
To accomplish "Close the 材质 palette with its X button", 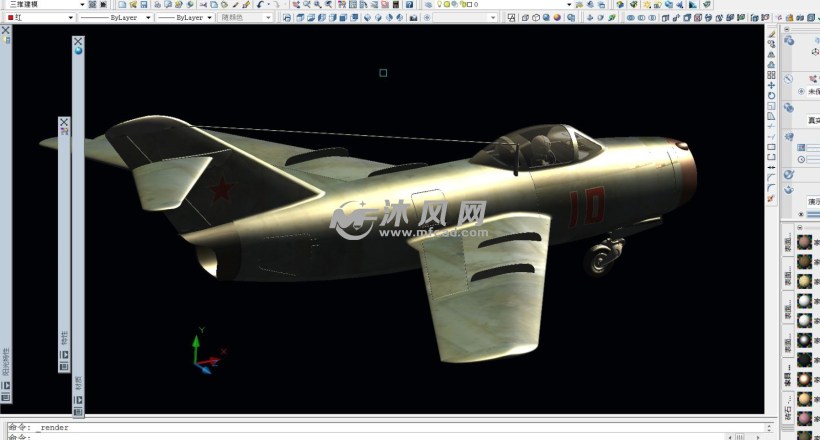I will (78, 42).
